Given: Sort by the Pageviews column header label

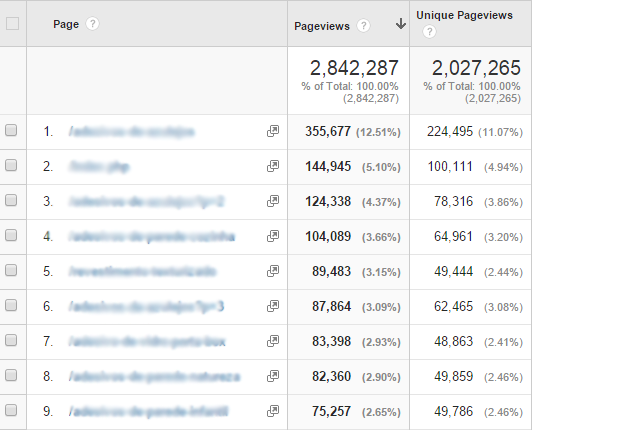Looking at the screenshot, I should pyautogui.click(x=322, y=26).
